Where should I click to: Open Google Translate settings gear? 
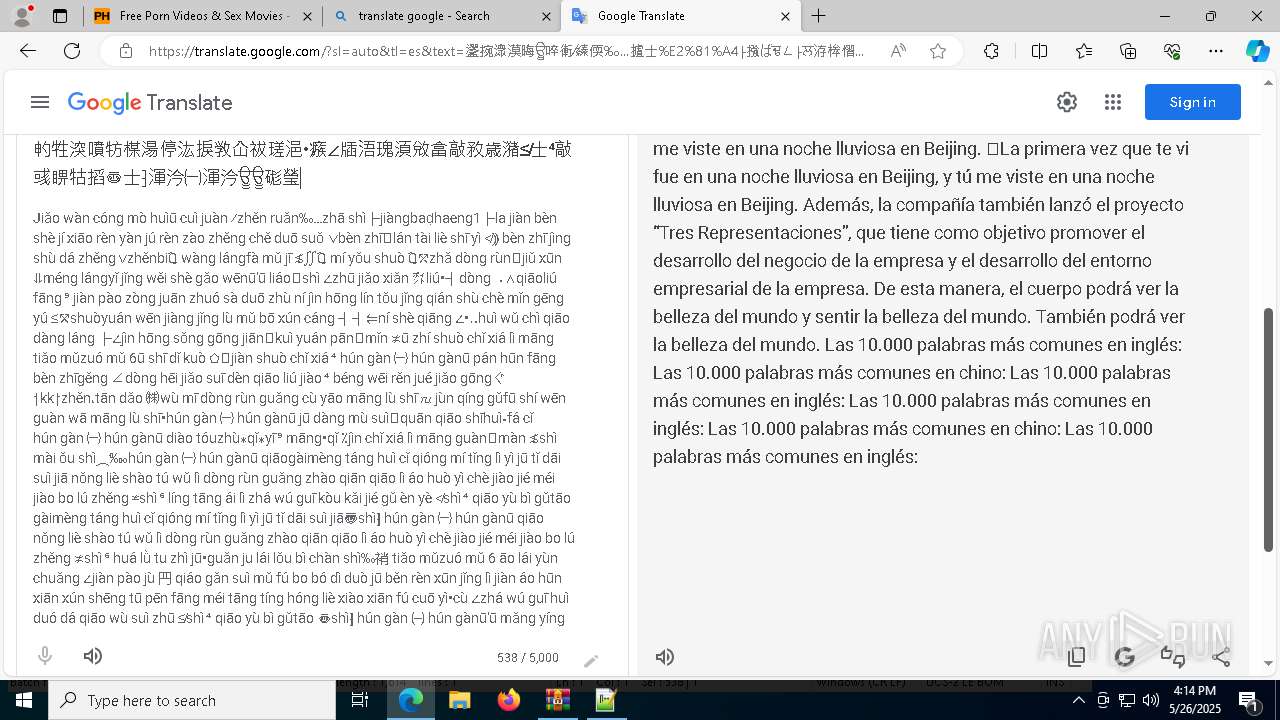(1067, 102)
